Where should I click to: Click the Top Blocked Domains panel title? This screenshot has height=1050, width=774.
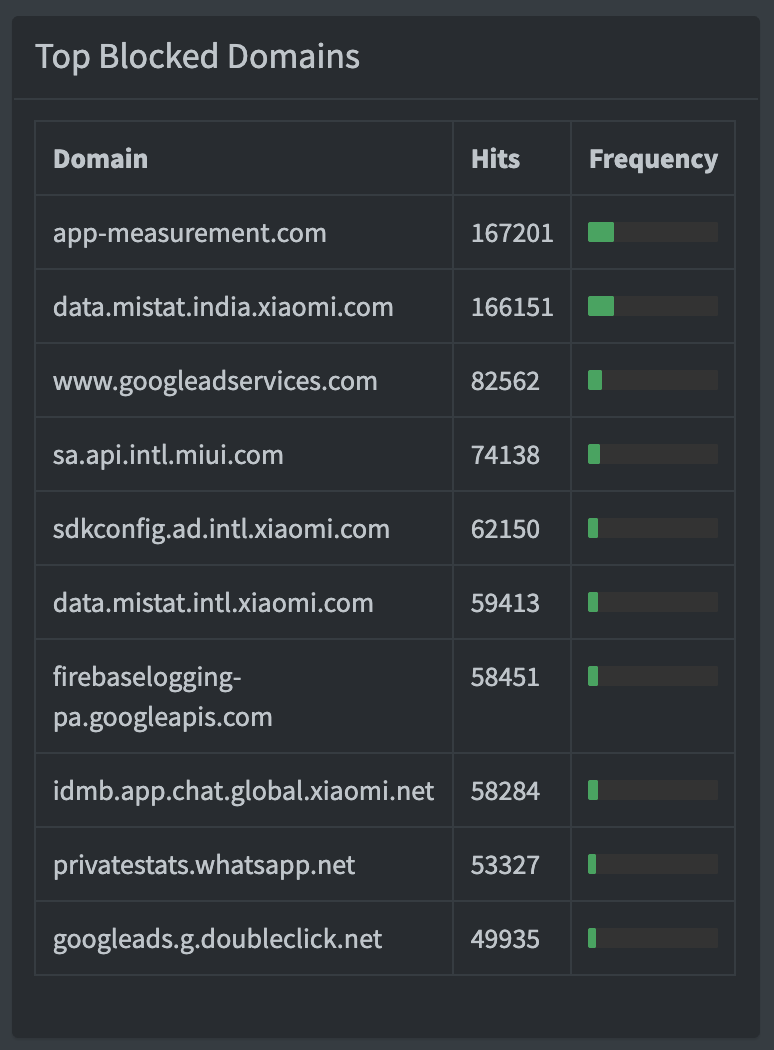(197, 57)
